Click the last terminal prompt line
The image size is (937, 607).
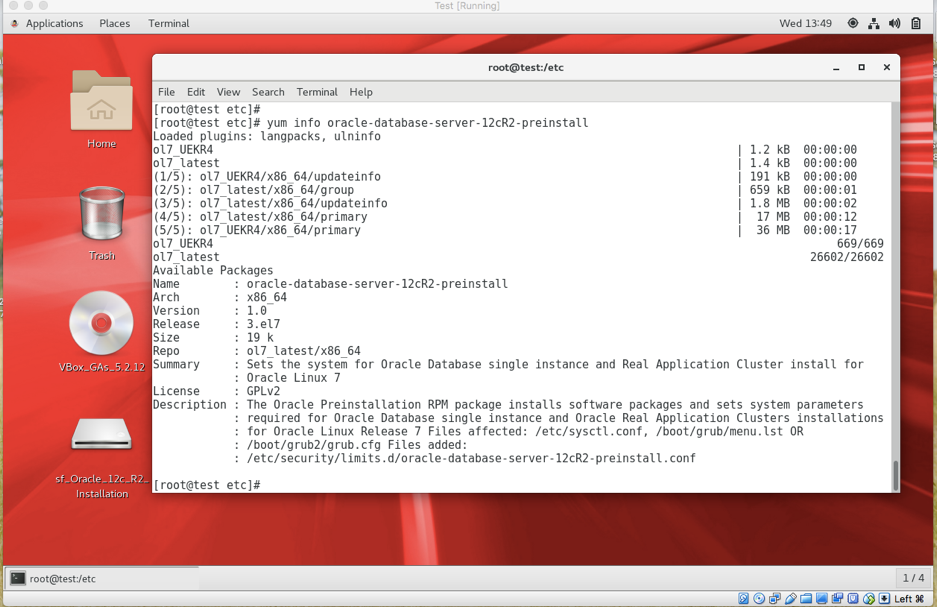click(x=207, y=485)
